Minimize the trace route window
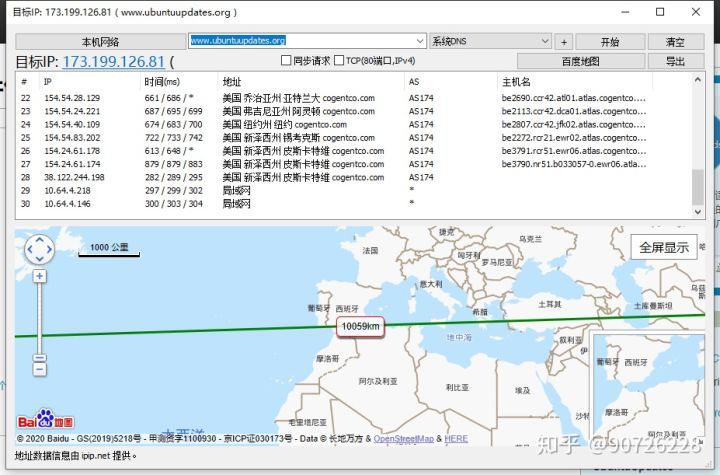Viewport: 720px width, 475px height. (625, 12)
